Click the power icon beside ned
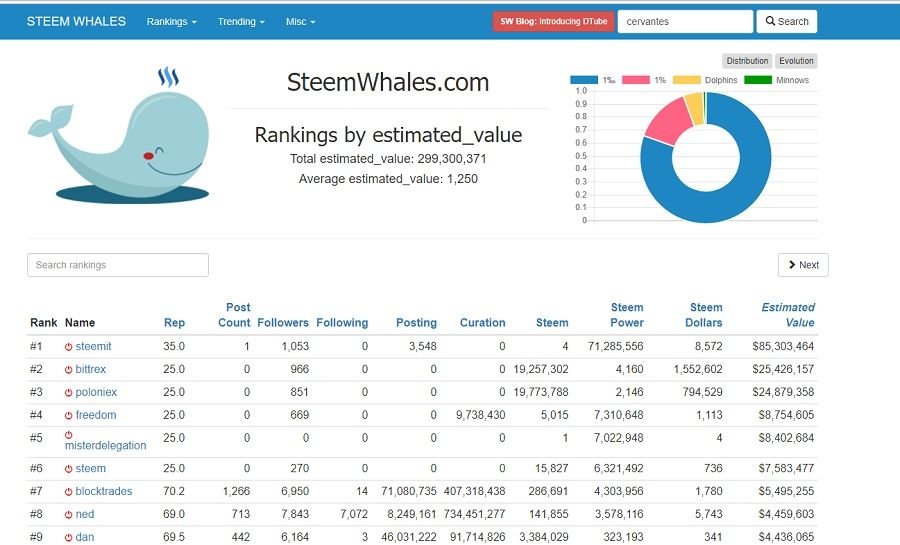 coord(68,515)
